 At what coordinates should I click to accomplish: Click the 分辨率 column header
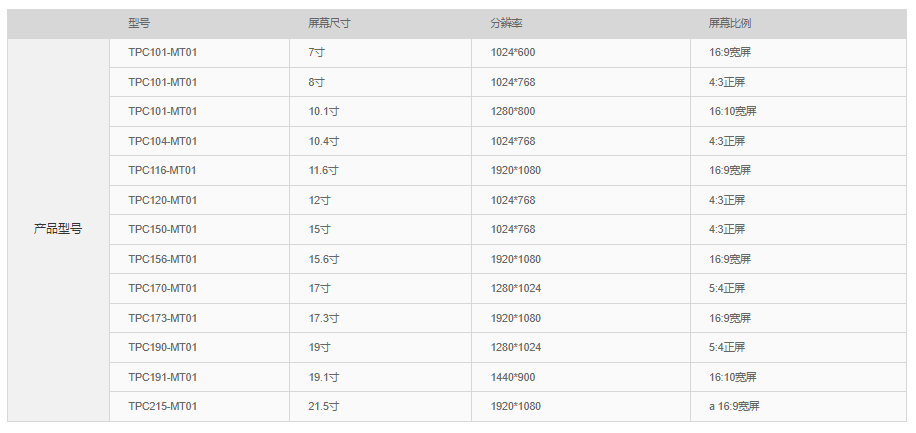click(x=506, y=23)
